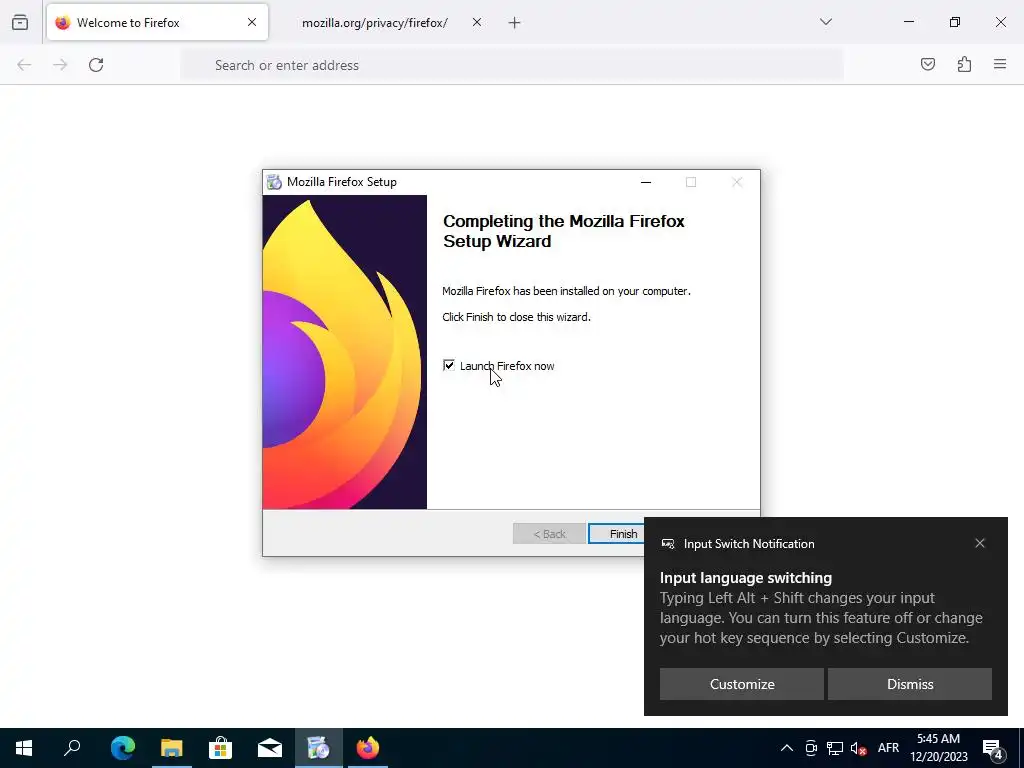Open Microsoft Store from taskbar
The height and width of the screenshot is (768, 1024).
point(221,748)
